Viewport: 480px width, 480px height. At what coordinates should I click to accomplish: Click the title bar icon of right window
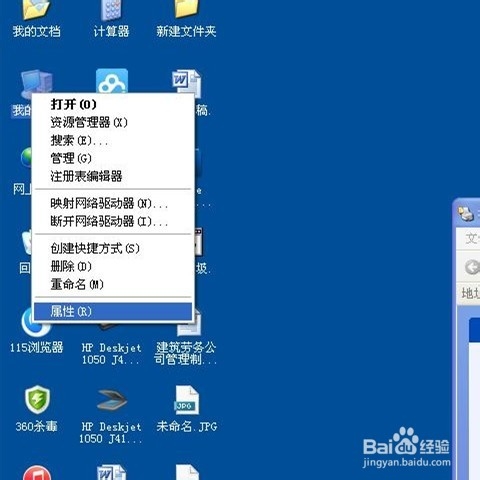pos(466,214)
